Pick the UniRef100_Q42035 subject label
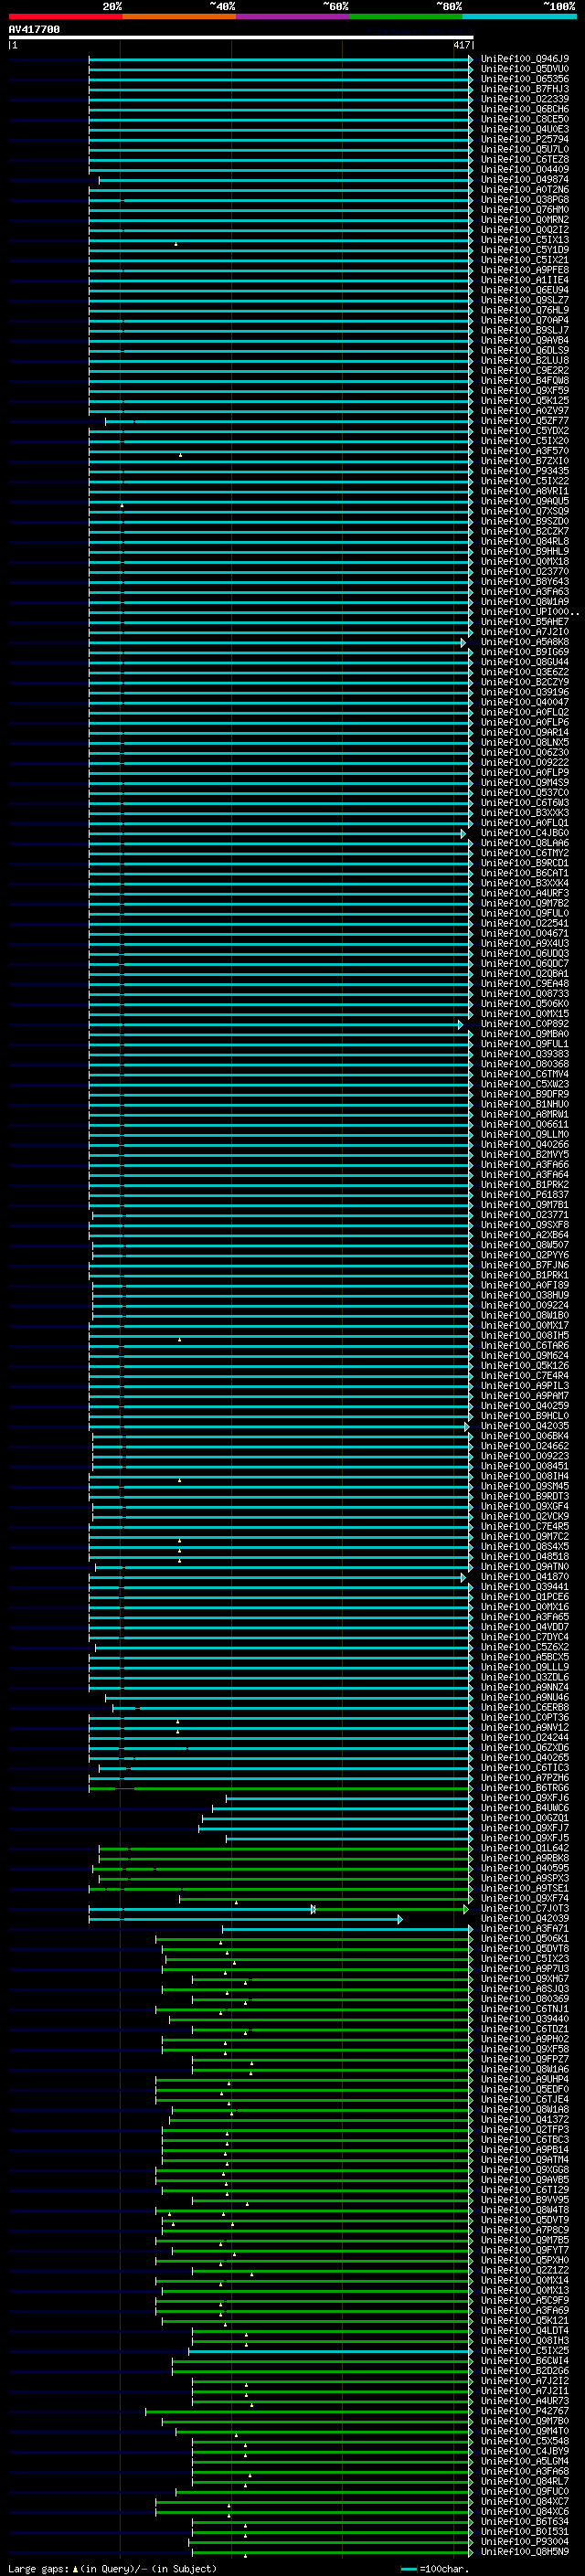The image size is (585, 2576). (x=525, y=1426)
